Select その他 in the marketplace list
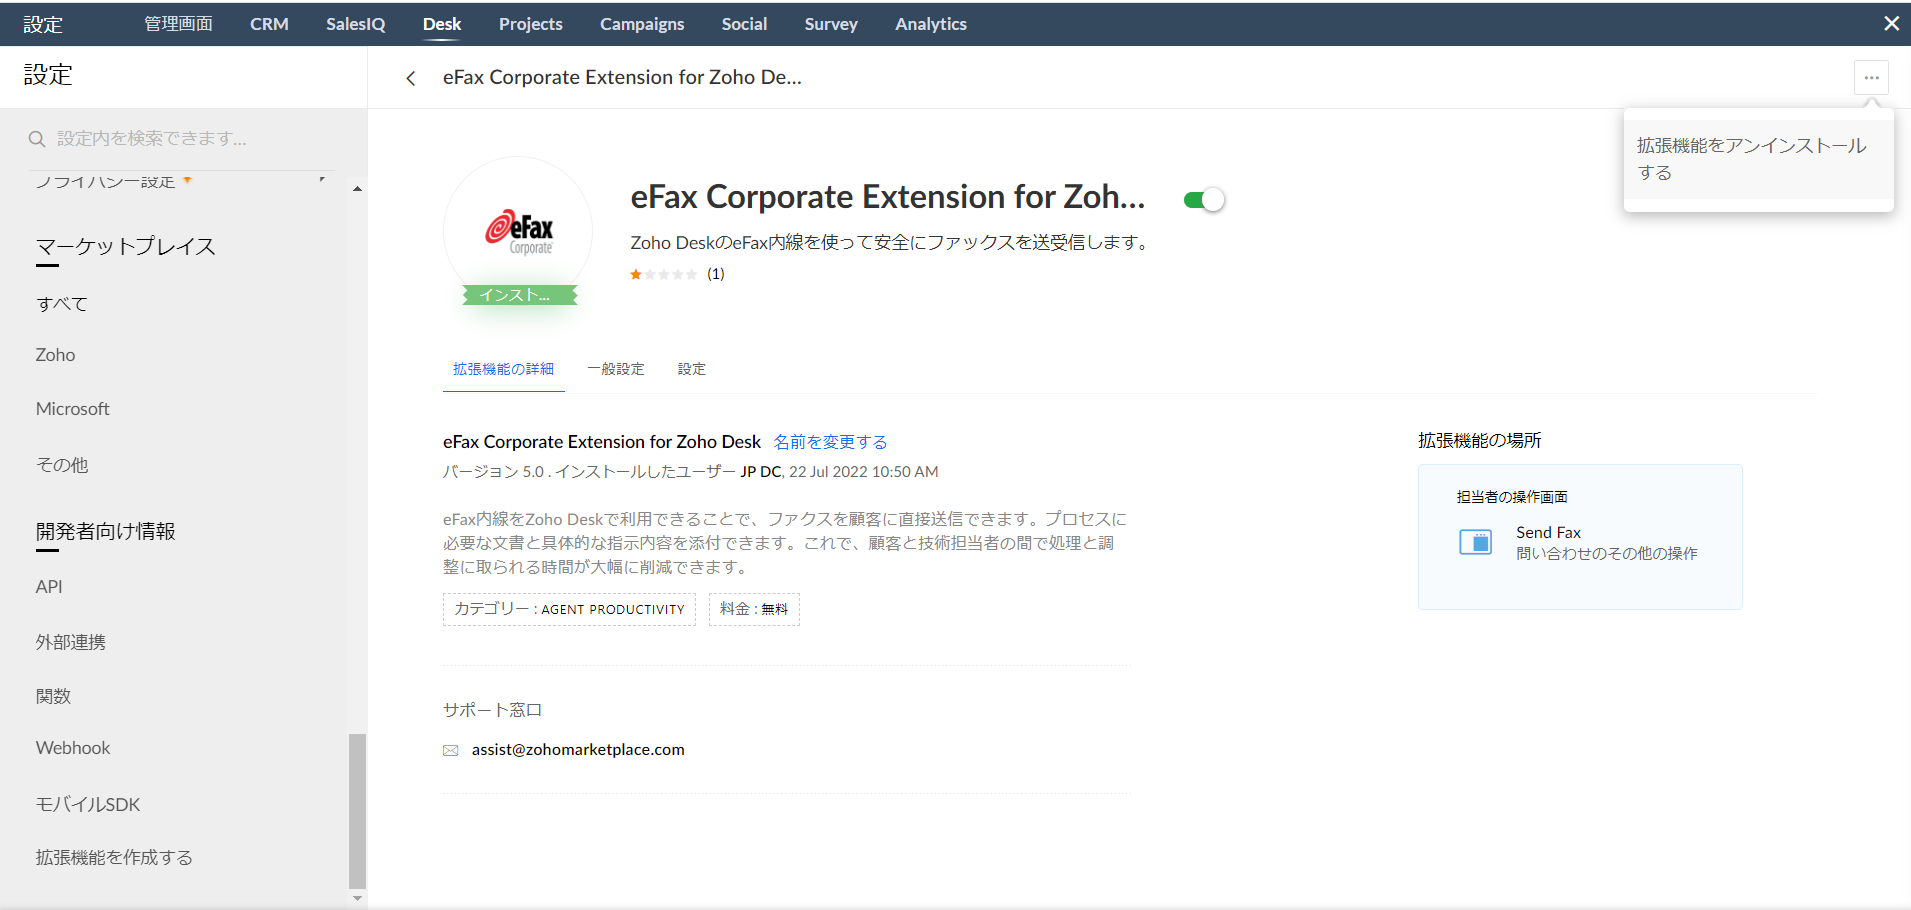 click(x=62, y=465)
